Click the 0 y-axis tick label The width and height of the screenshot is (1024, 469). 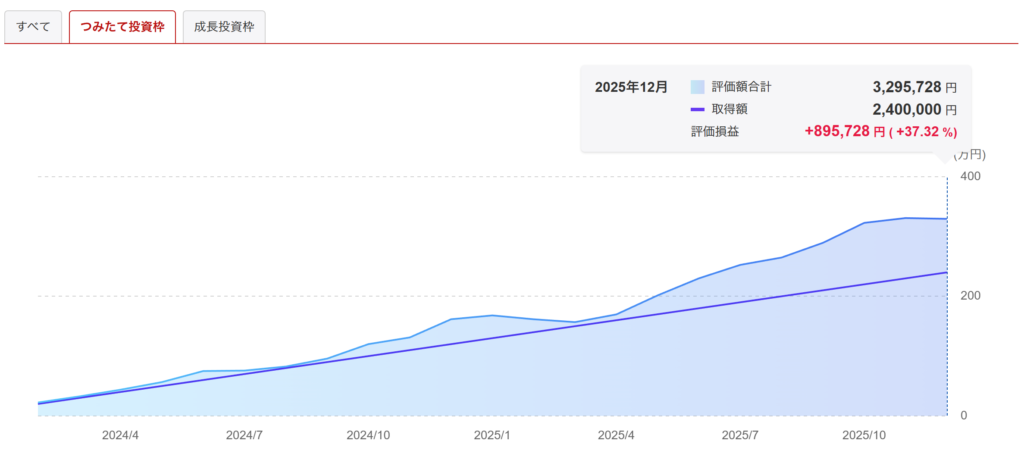(963, 415)
